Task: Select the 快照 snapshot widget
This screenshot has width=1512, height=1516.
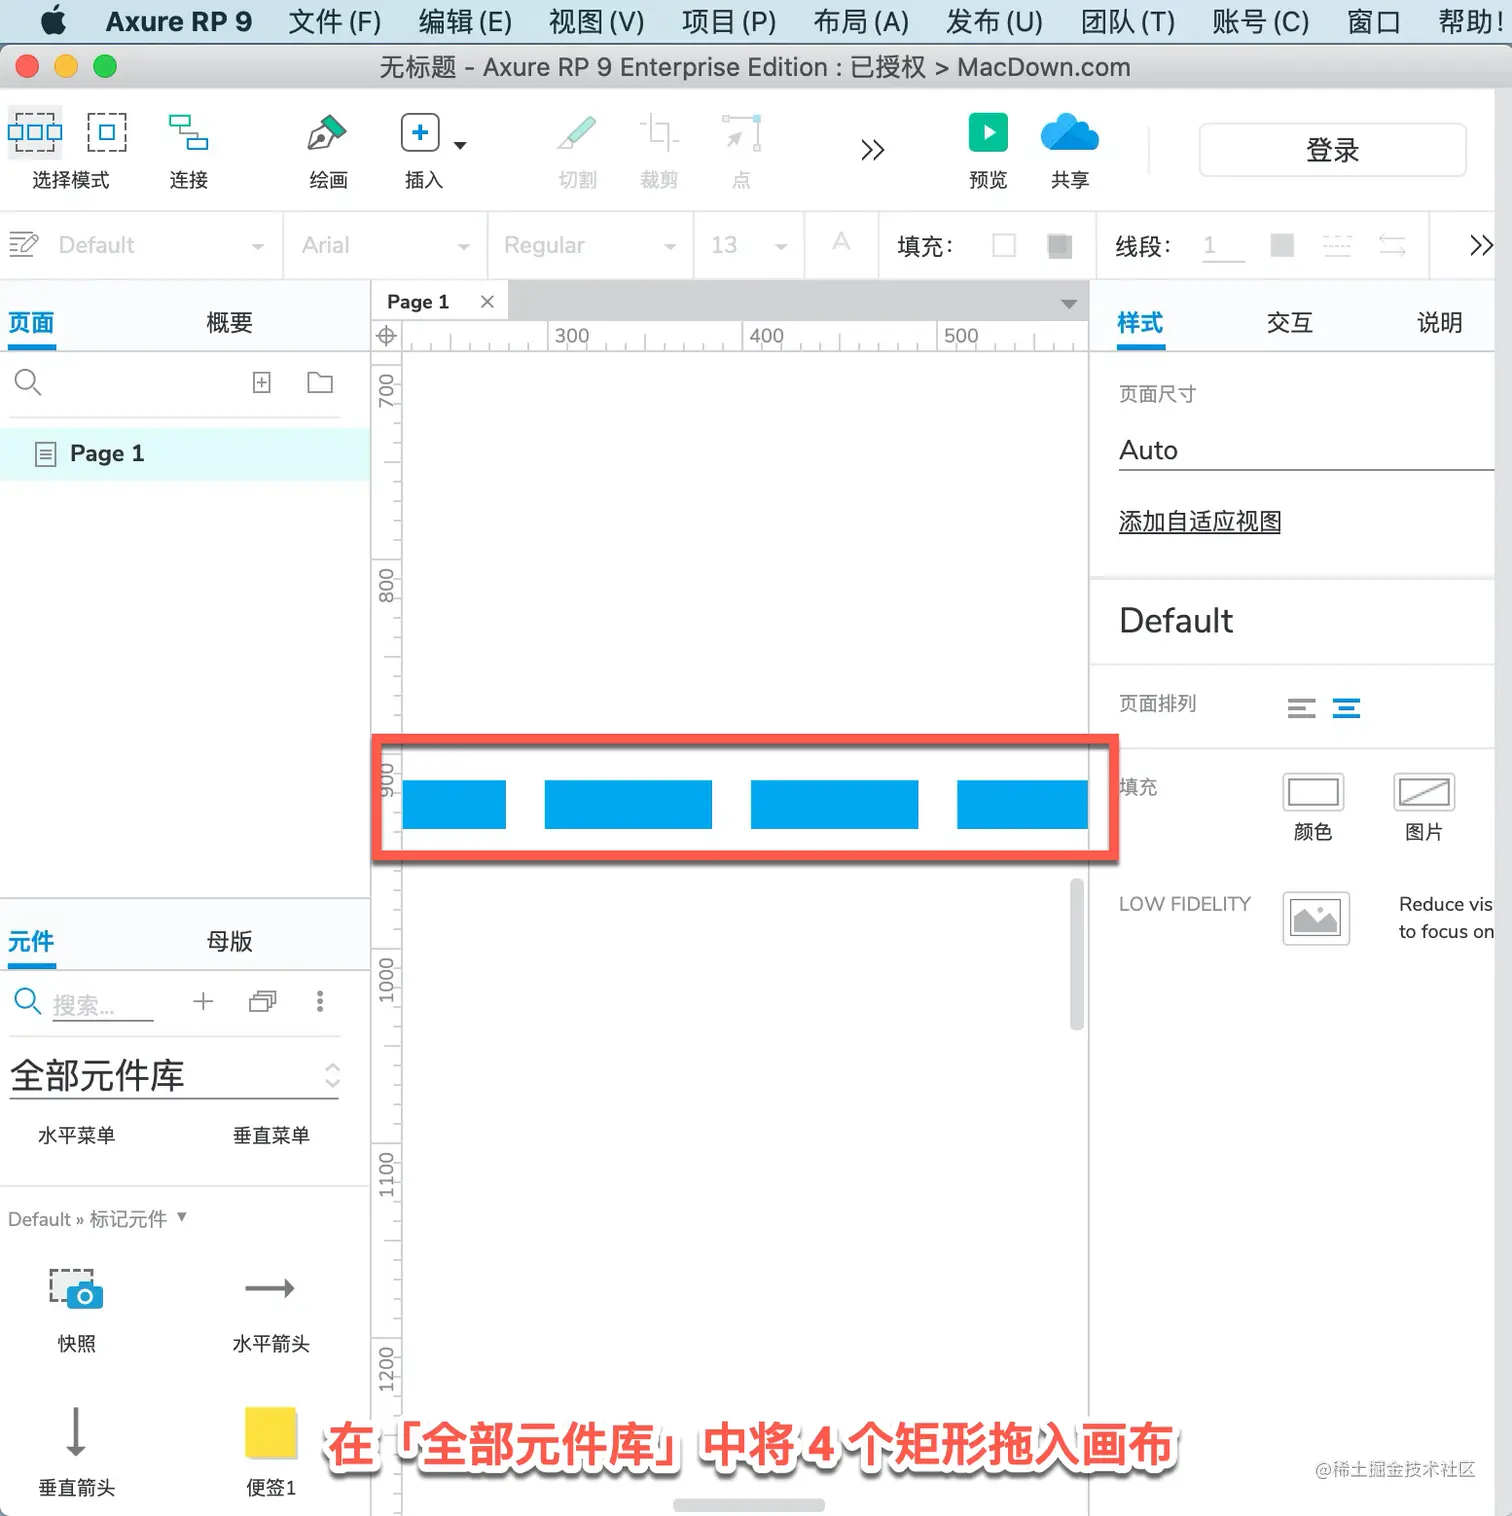Action: pos(76,1309)
